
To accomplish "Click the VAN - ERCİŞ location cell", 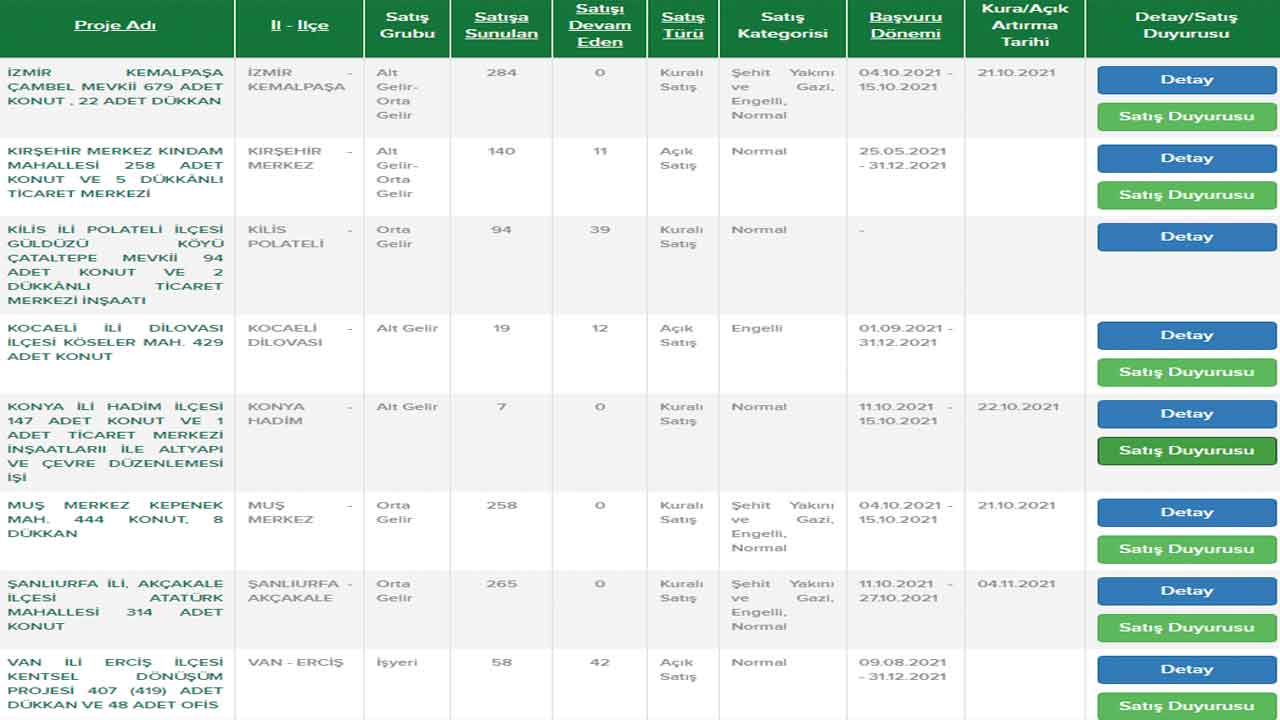I will [x=295, y=662].
